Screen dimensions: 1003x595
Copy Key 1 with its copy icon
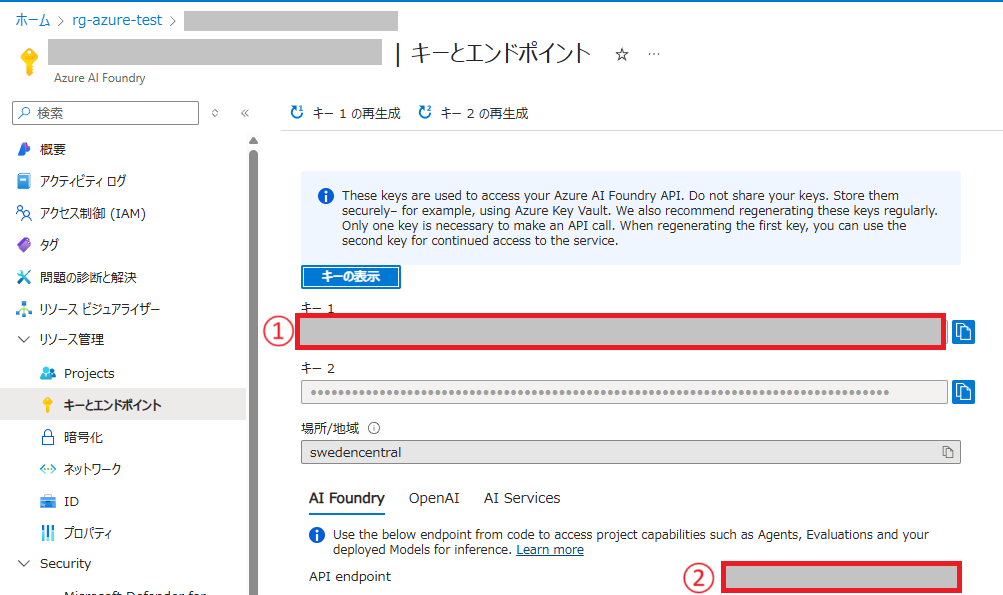click(x=963, y=331)
